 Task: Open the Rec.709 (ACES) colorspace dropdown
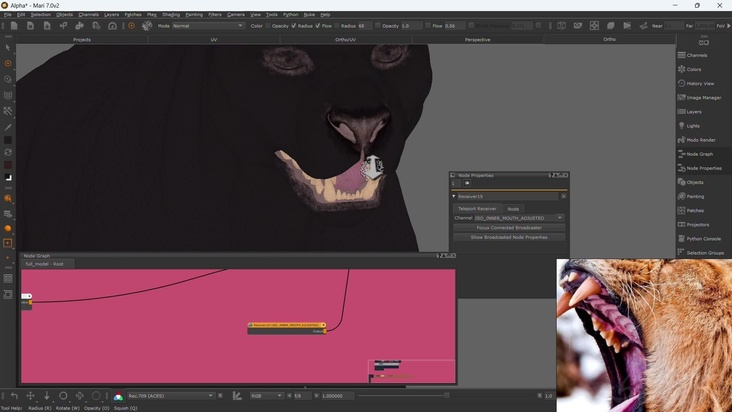(170, 396)
